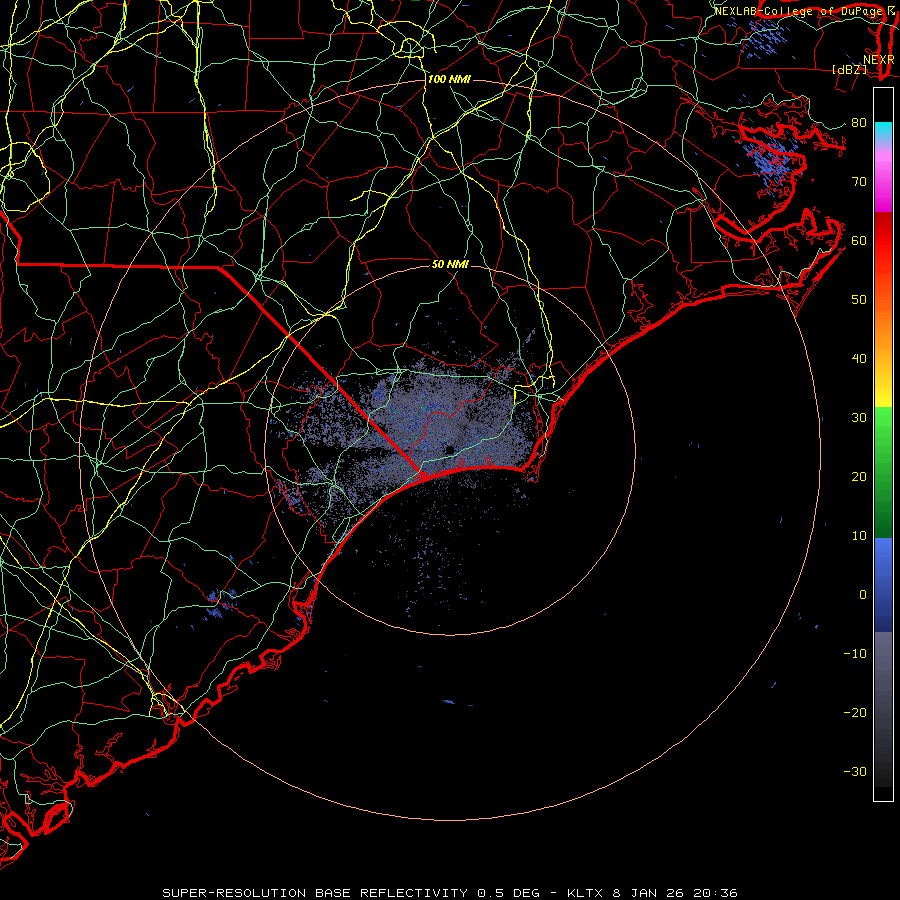
Task: Click the "[dBZ]" unit label
Action: tap(849, 69)
